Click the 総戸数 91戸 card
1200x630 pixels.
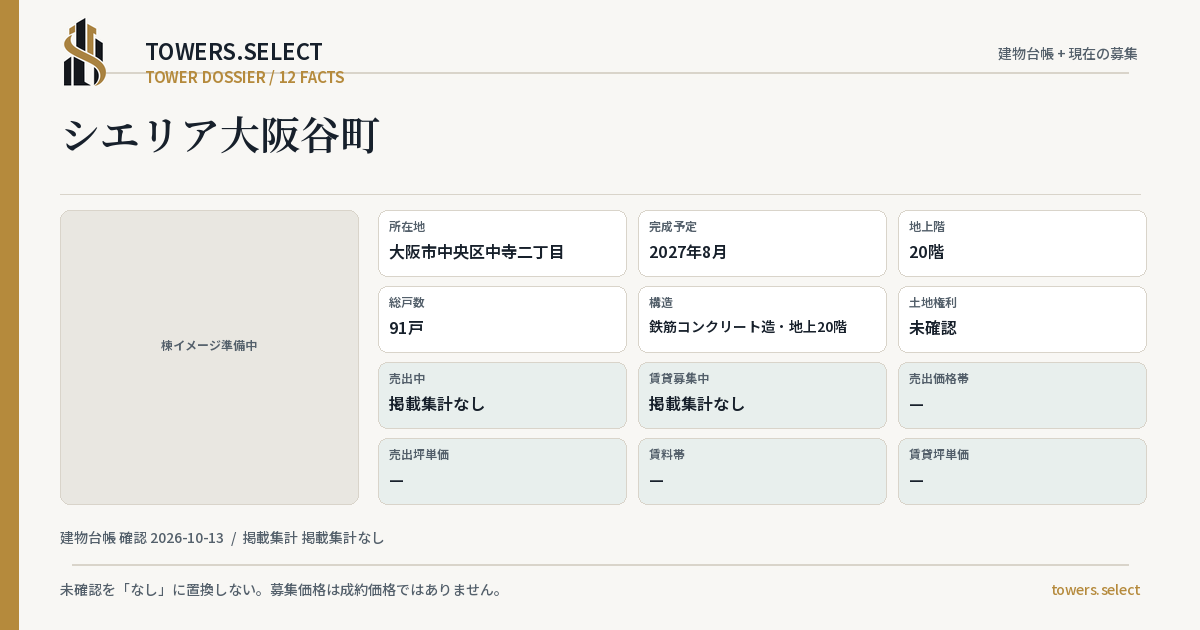tap(502, 319)
